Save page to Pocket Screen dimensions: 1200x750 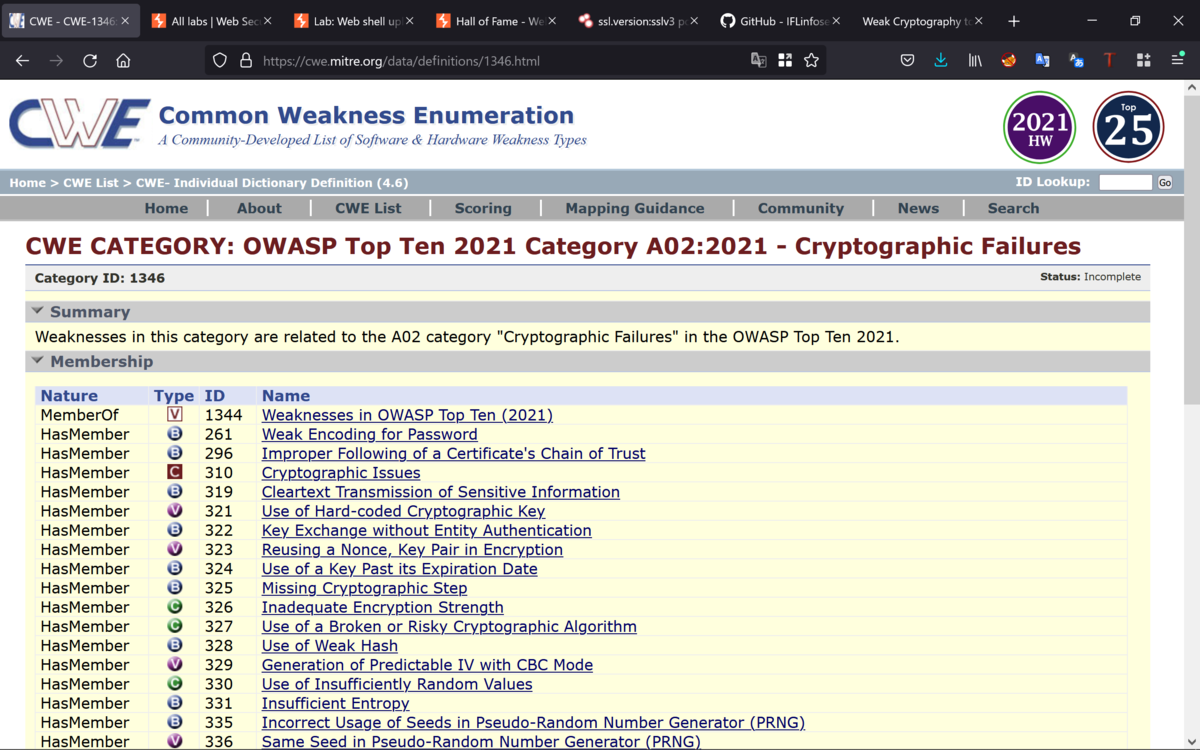[907, 61]
